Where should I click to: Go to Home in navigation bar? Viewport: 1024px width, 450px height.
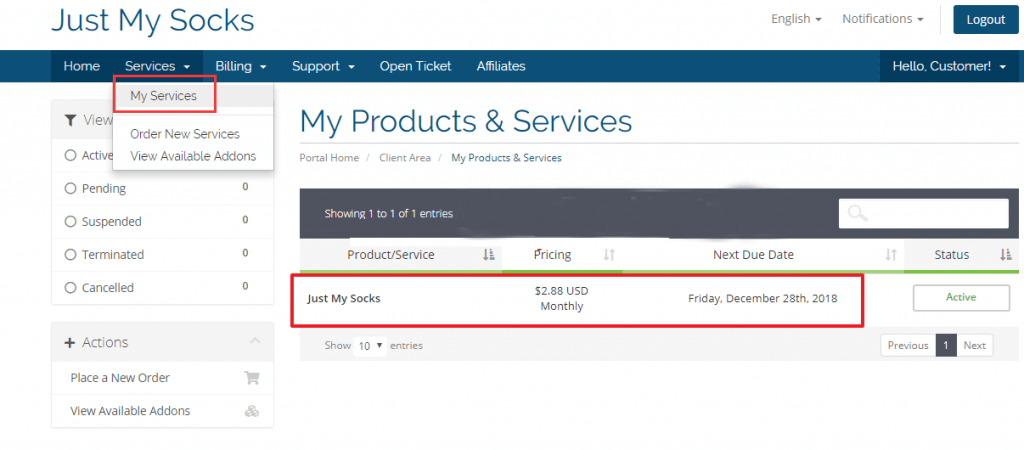(x=82, y=66)
